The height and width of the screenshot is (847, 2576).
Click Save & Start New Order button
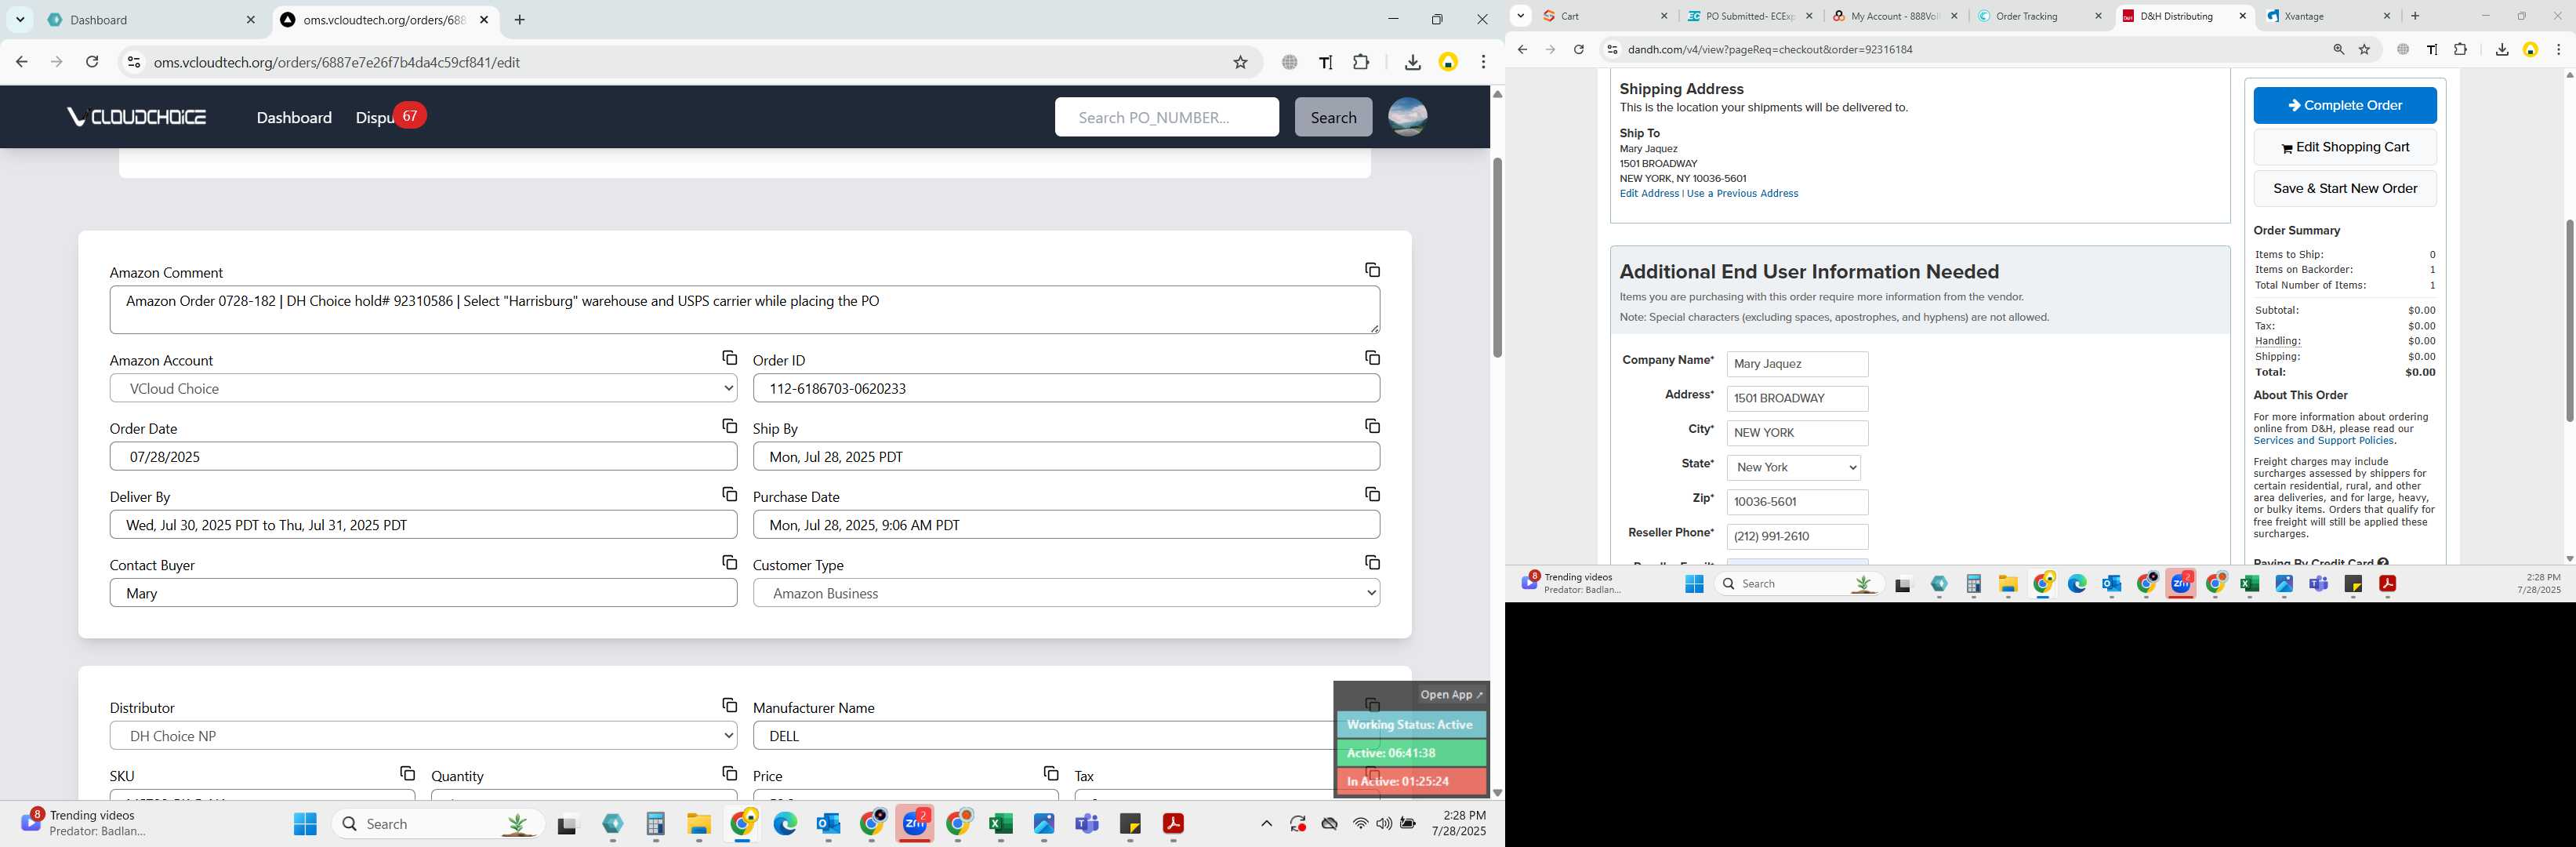[2344, 188]
